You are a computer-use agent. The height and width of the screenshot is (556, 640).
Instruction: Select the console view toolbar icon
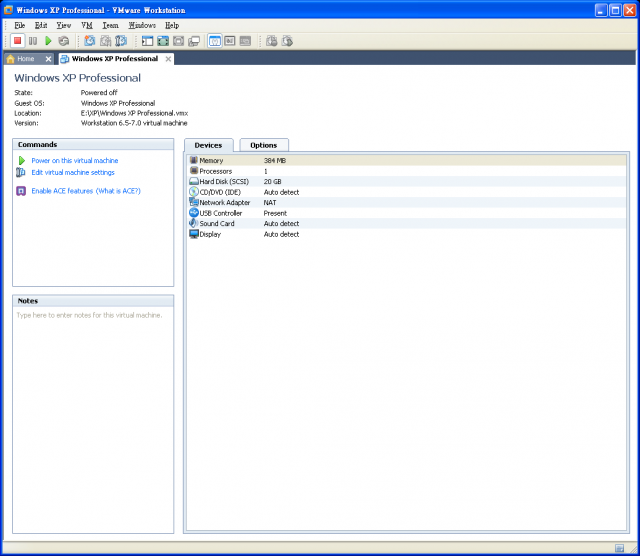coord(245,41)
